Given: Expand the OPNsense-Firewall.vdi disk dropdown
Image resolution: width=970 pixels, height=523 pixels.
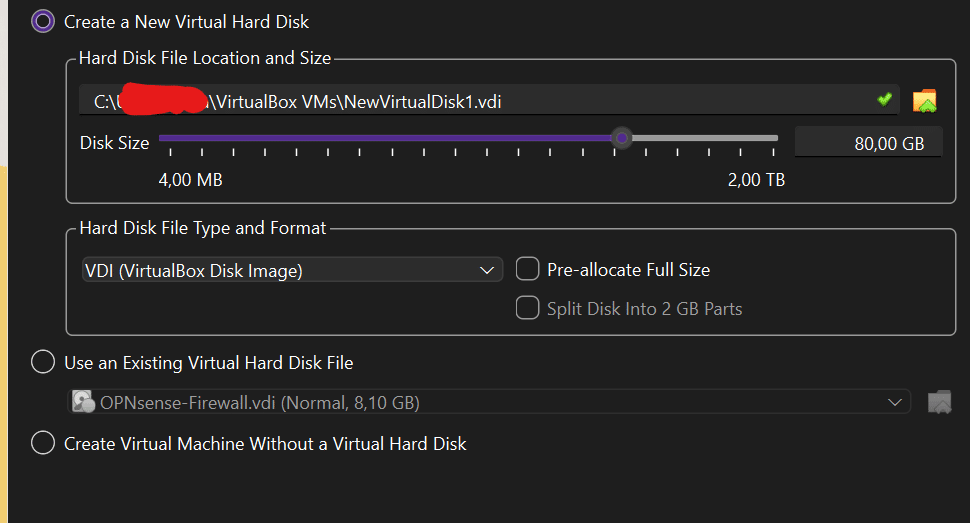Looking at the screenshot, I should pos(490,402).
